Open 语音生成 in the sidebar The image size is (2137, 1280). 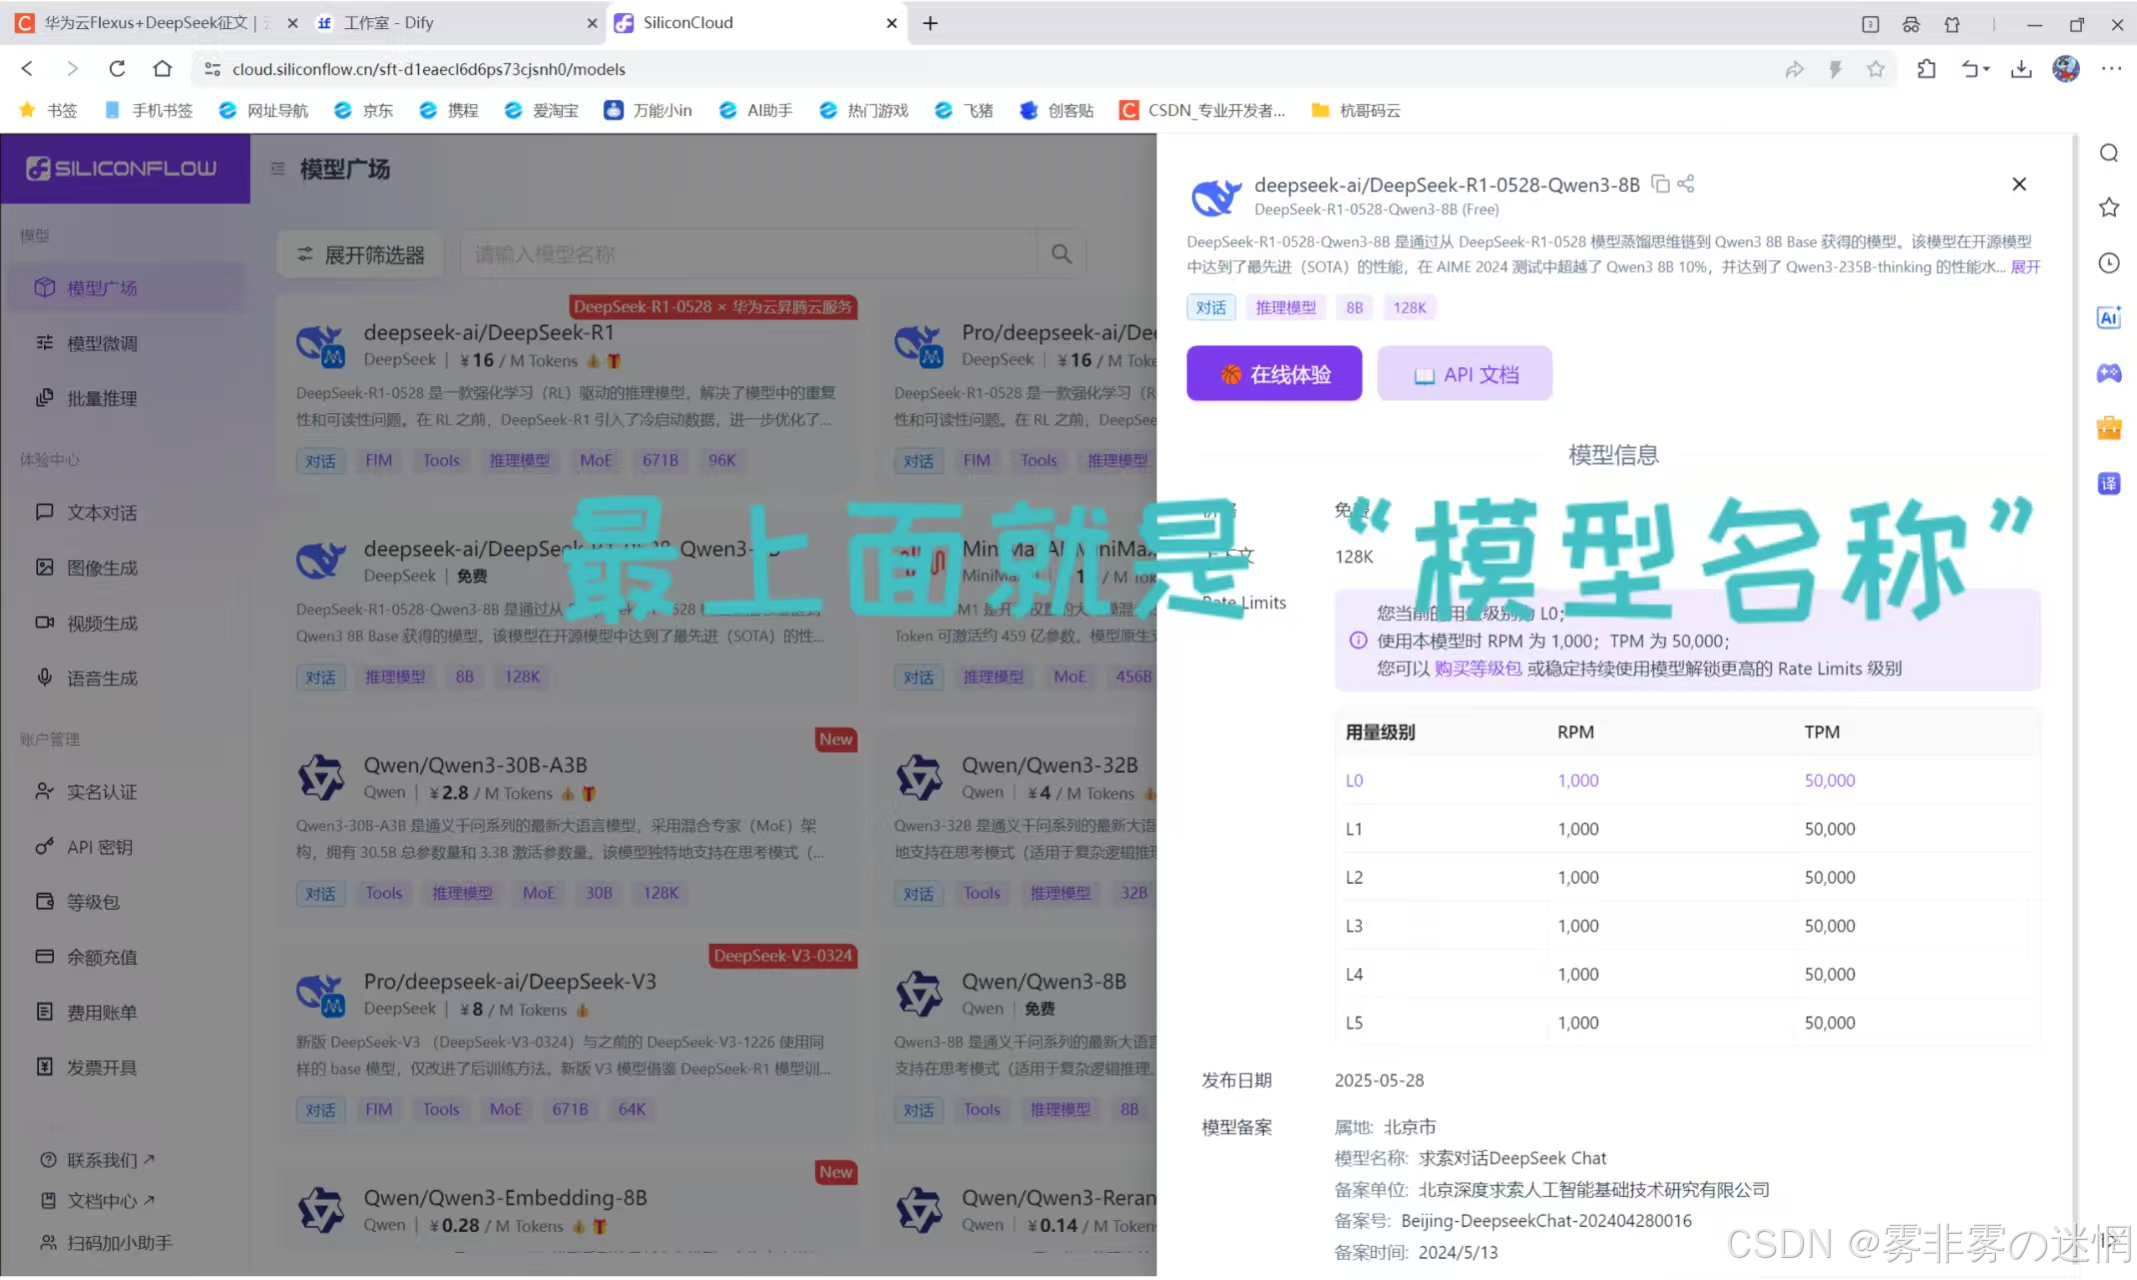click(125, 678)
